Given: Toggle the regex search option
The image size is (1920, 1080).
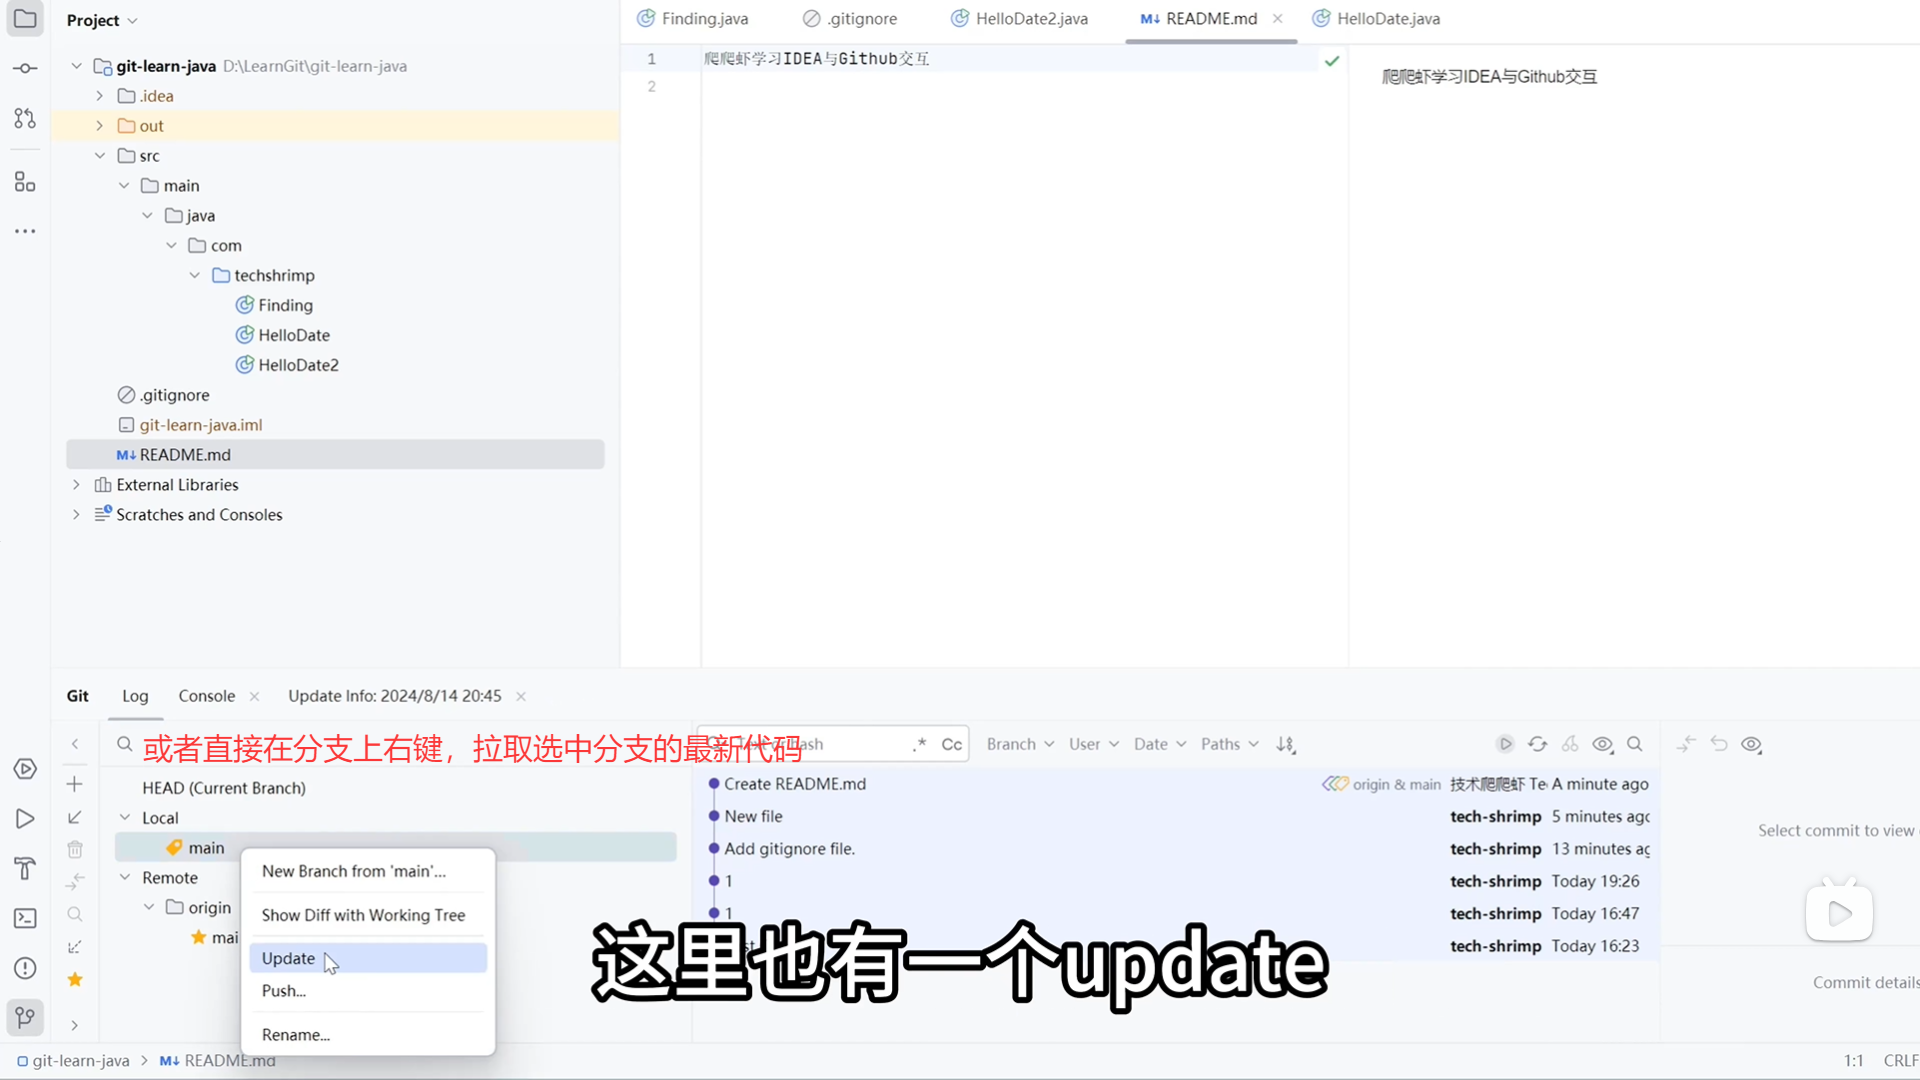Looking at the screenshot, I should 920,744.
